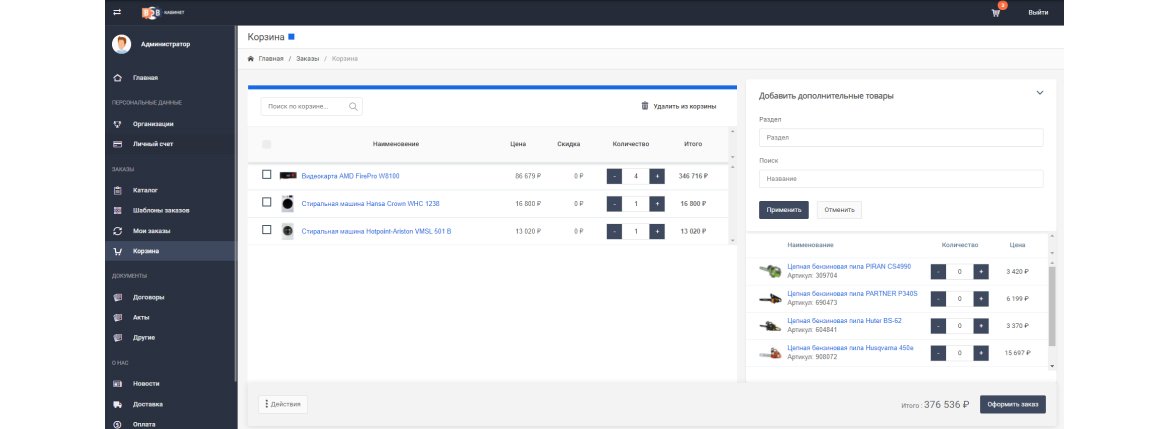The image size is (1170, 429).
Task: Click Оплата coin icon
Action: tap(117, 424)
